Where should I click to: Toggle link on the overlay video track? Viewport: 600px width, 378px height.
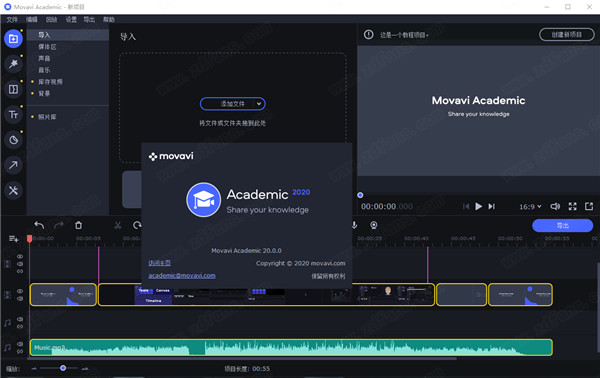pos(20,271)
